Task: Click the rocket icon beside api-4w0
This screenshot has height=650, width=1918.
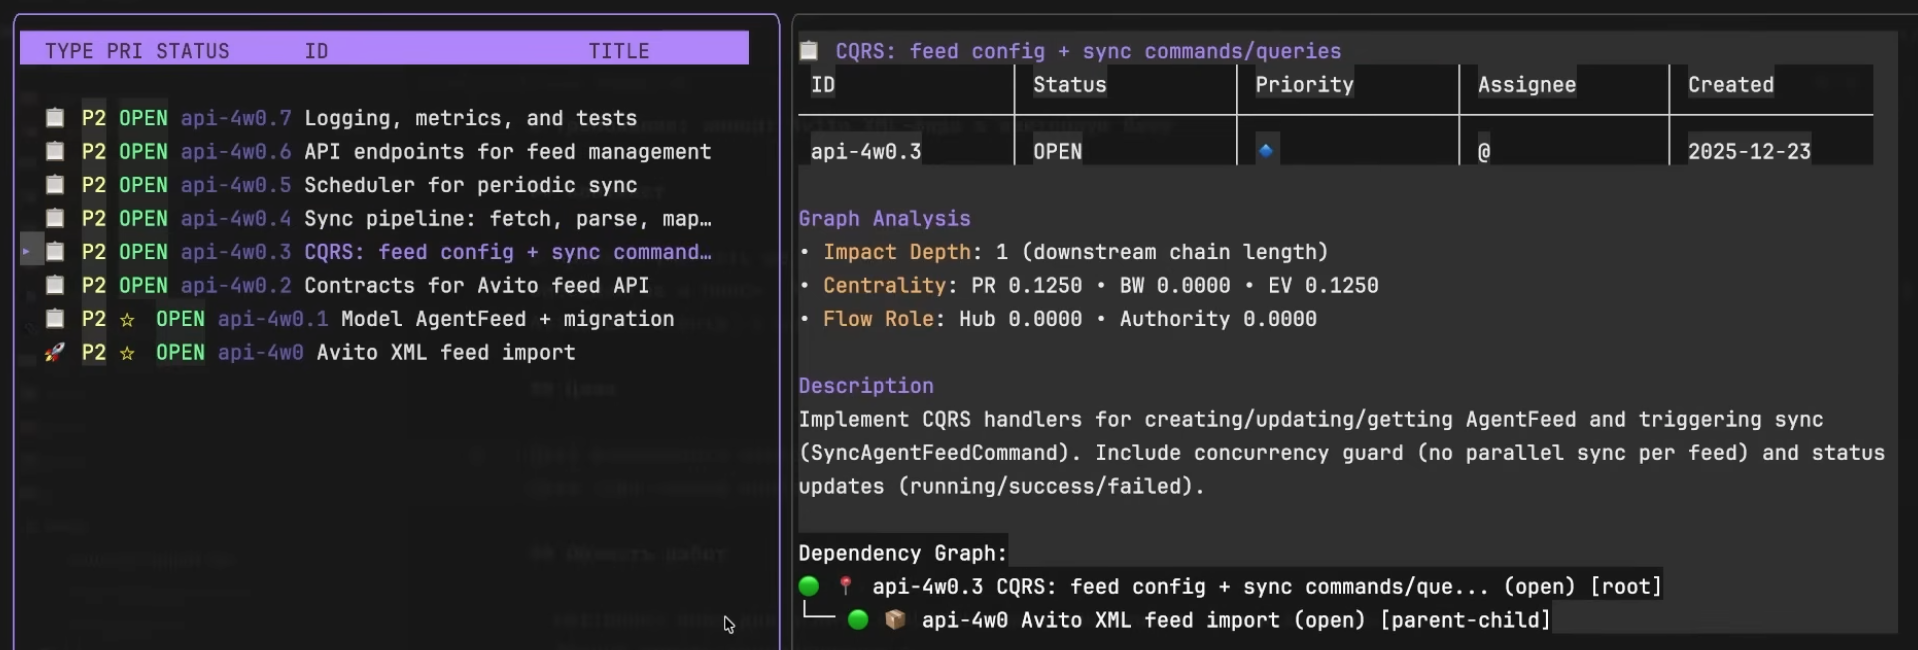Action: [55, 352]
